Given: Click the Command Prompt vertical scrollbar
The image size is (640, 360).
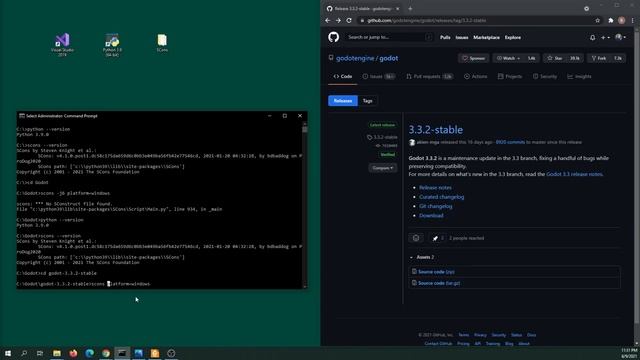Looking at the screenshot, I should (x=304, y=204).
